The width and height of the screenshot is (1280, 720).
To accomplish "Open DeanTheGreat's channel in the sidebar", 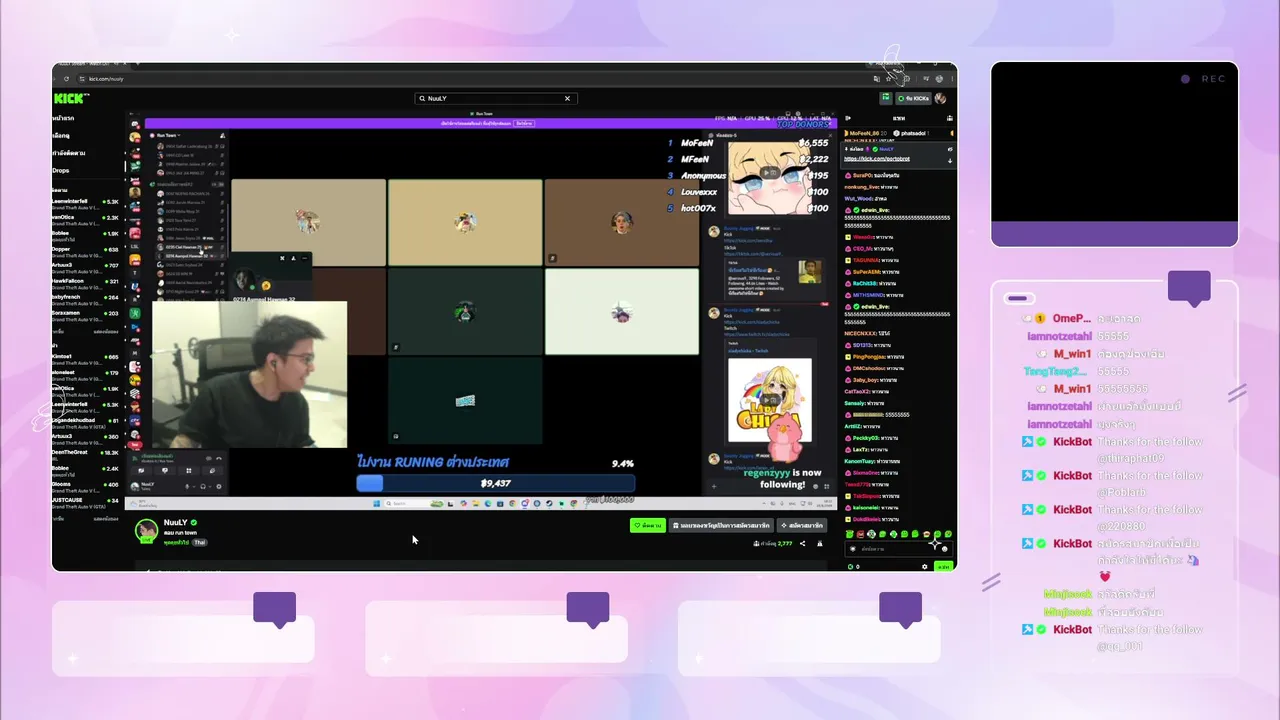I will pyautogui.click(x=86, y=454).
